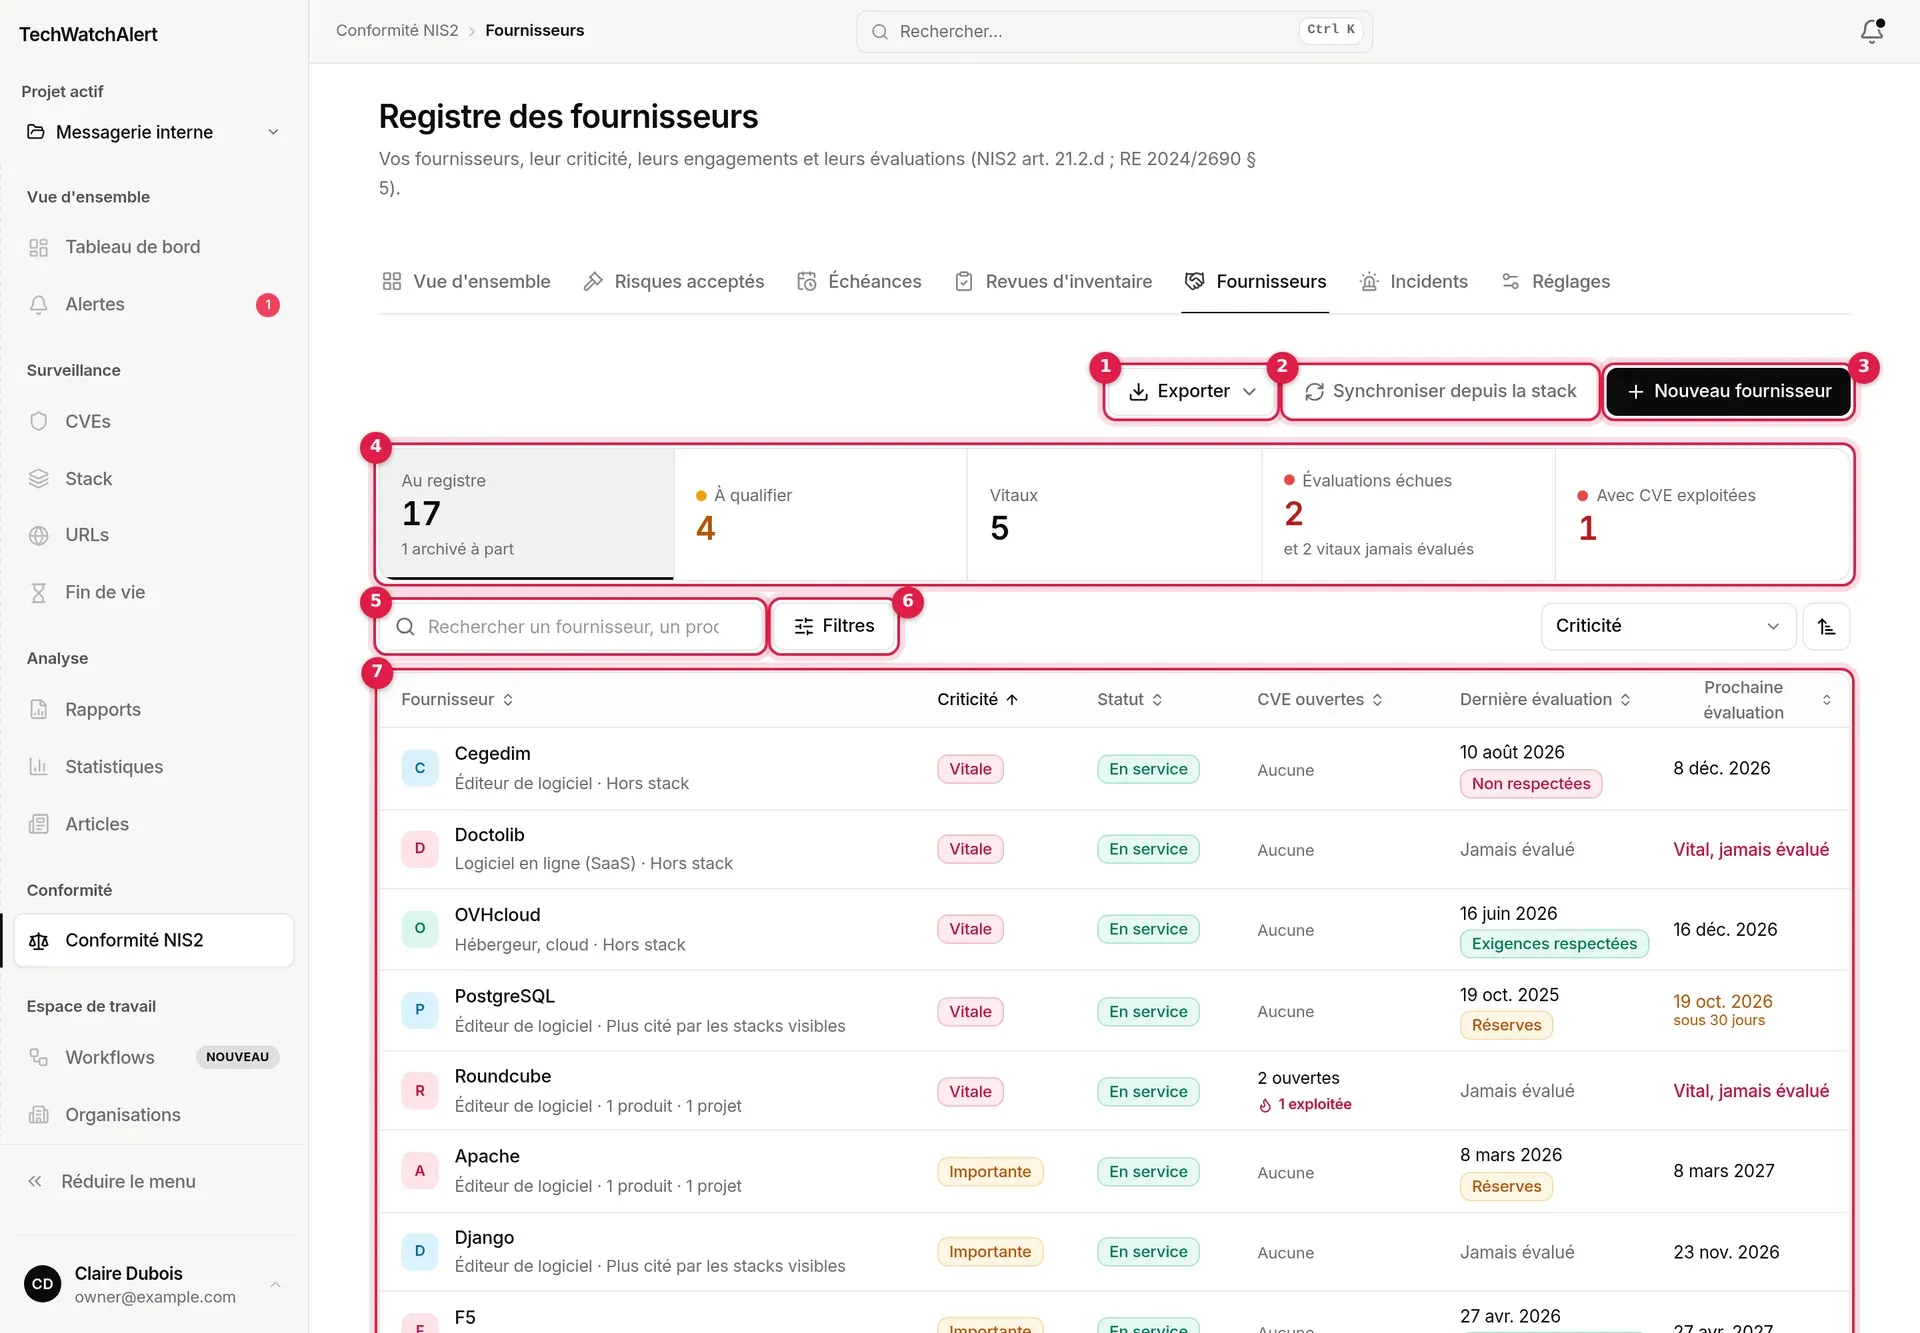Screen dimensions: 1920x1333
Task: Select Au registre 17 card
Action: [x=526, y=514]
